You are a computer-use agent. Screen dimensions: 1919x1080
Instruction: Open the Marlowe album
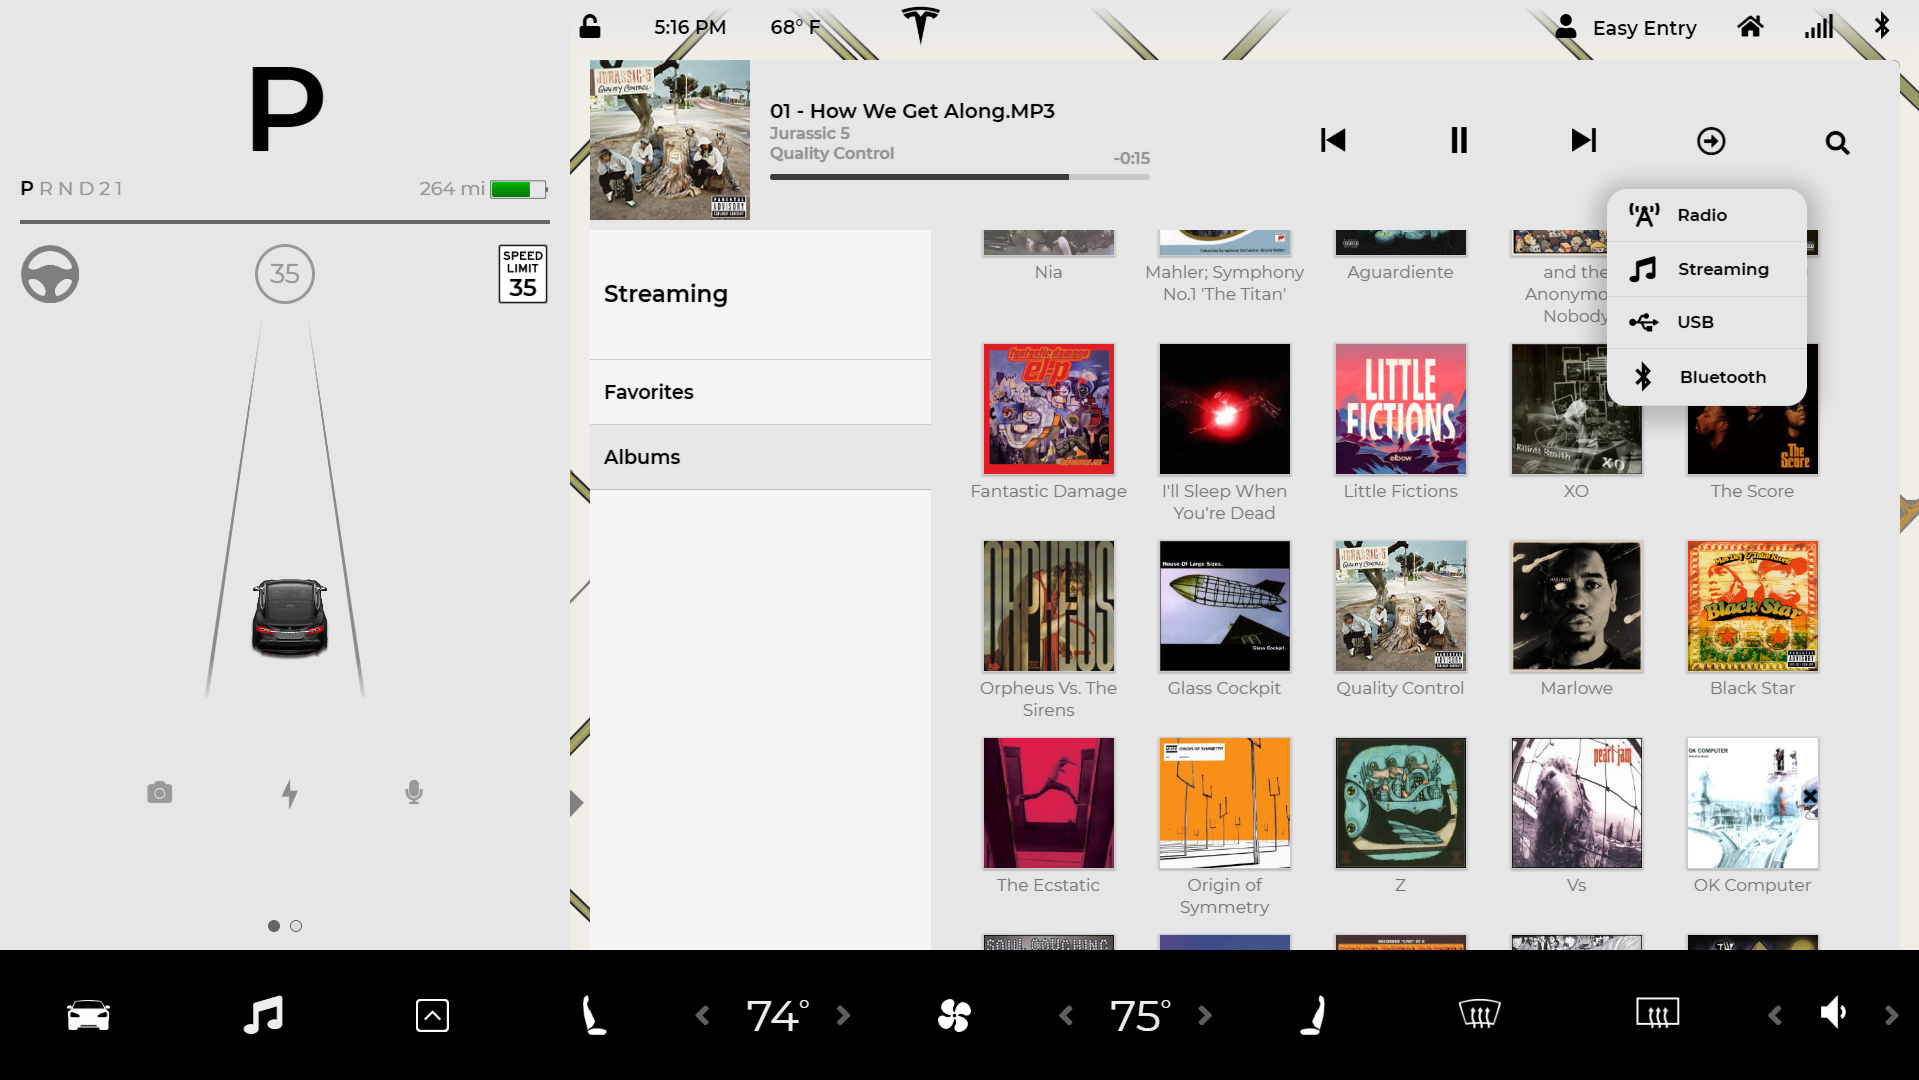click(1576, 606)
